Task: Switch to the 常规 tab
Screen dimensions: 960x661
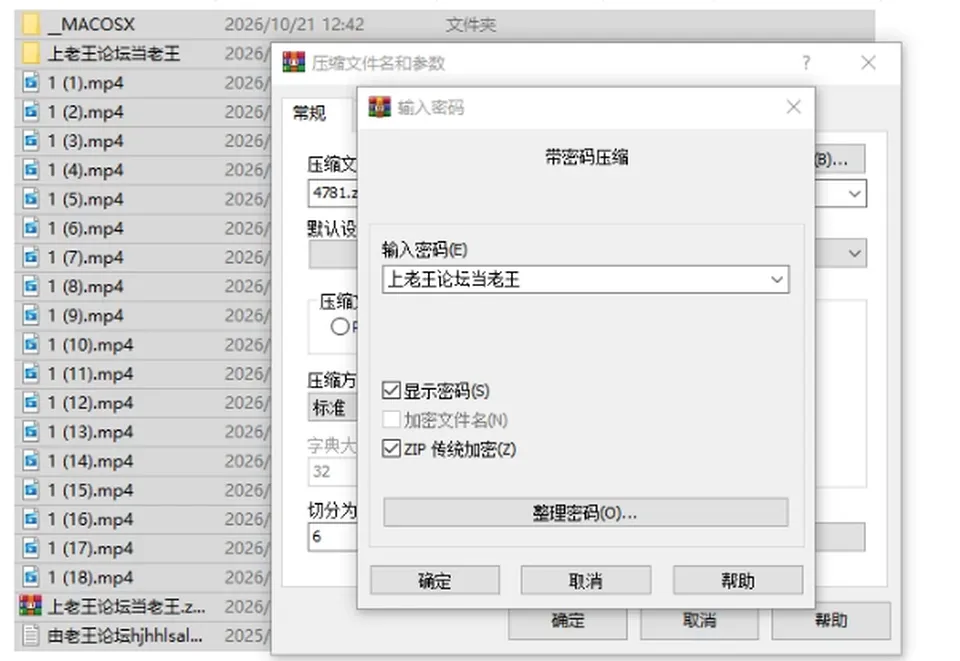Action: [310, 113]
